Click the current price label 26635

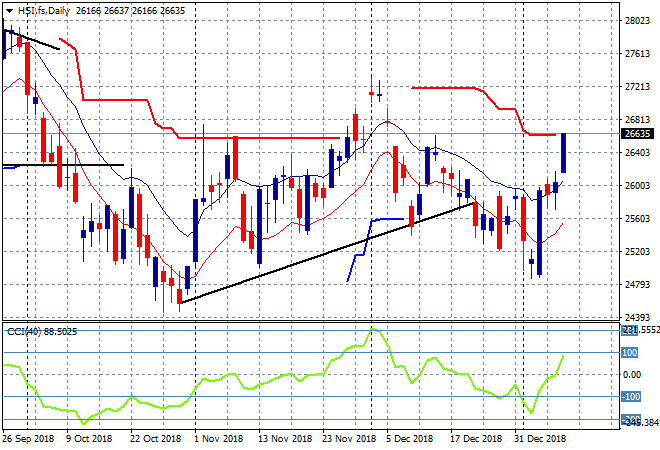point(637,134)
